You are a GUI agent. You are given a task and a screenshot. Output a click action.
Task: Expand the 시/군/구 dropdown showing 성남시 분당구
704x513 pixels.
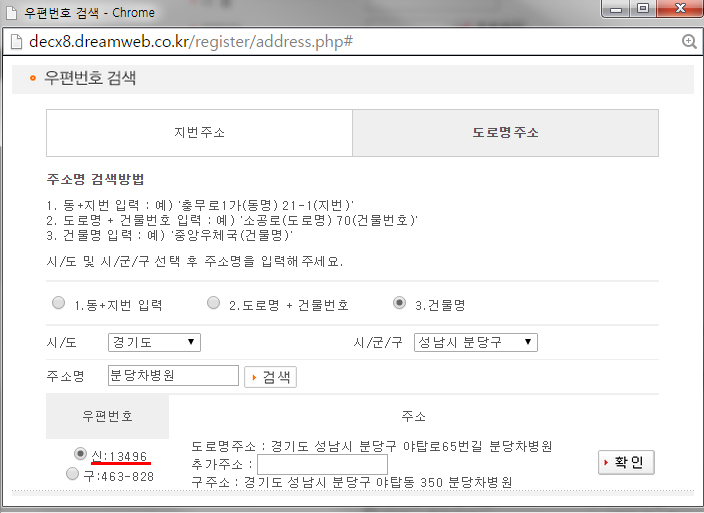coord(475,343)
